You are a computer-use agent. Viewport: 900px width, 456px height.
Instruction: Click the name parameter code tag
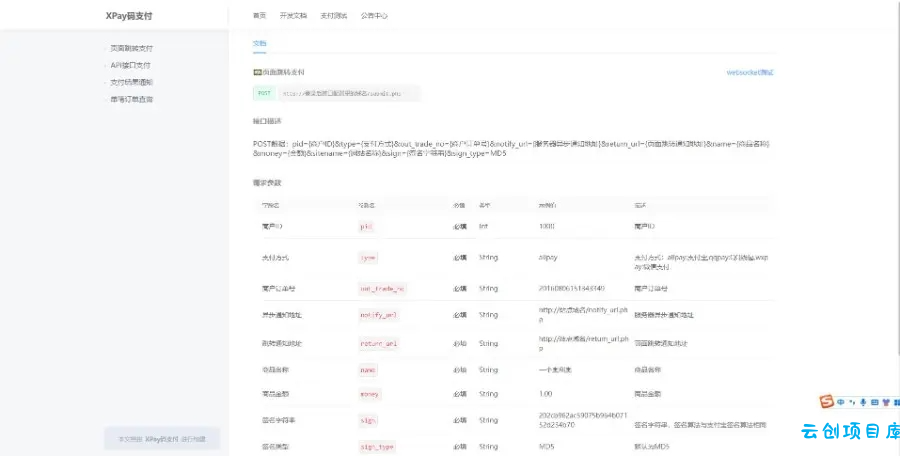point(368,370)
